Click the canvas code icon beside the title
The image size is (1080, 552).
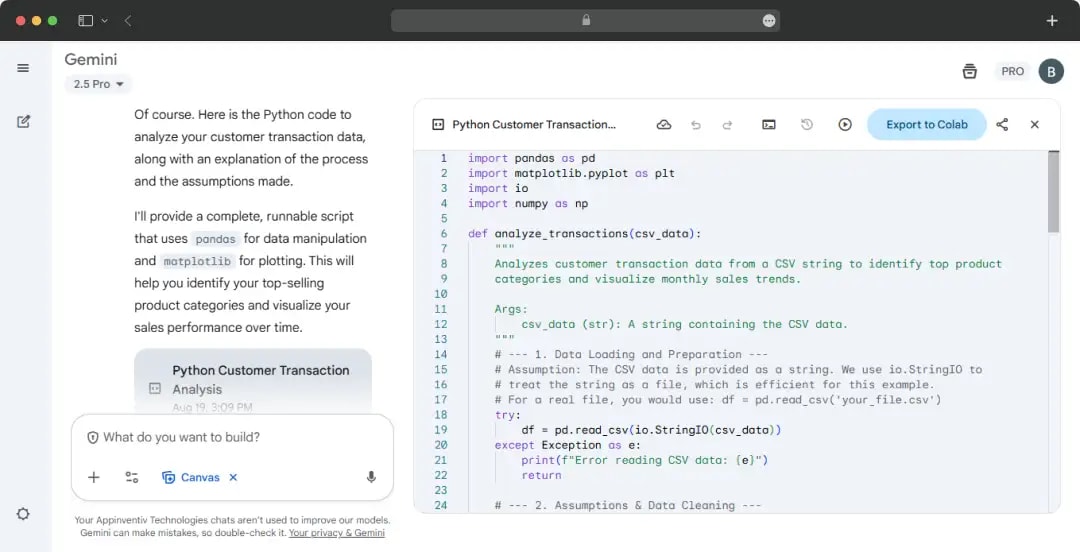tap(438, 125)
